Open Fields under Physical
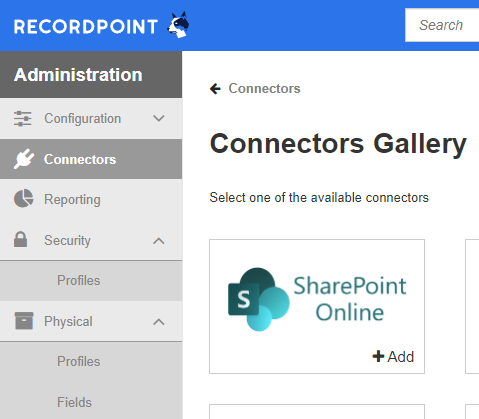 (x=91, y=402)
